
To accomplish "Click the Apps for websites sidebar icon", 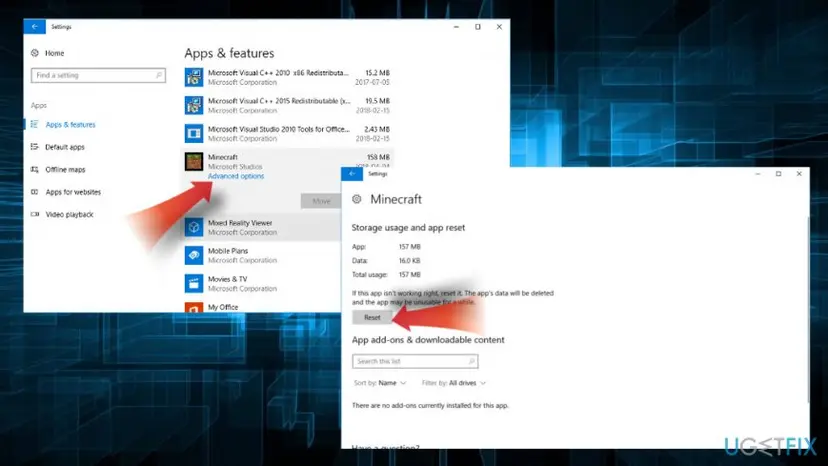I will 34,192.
